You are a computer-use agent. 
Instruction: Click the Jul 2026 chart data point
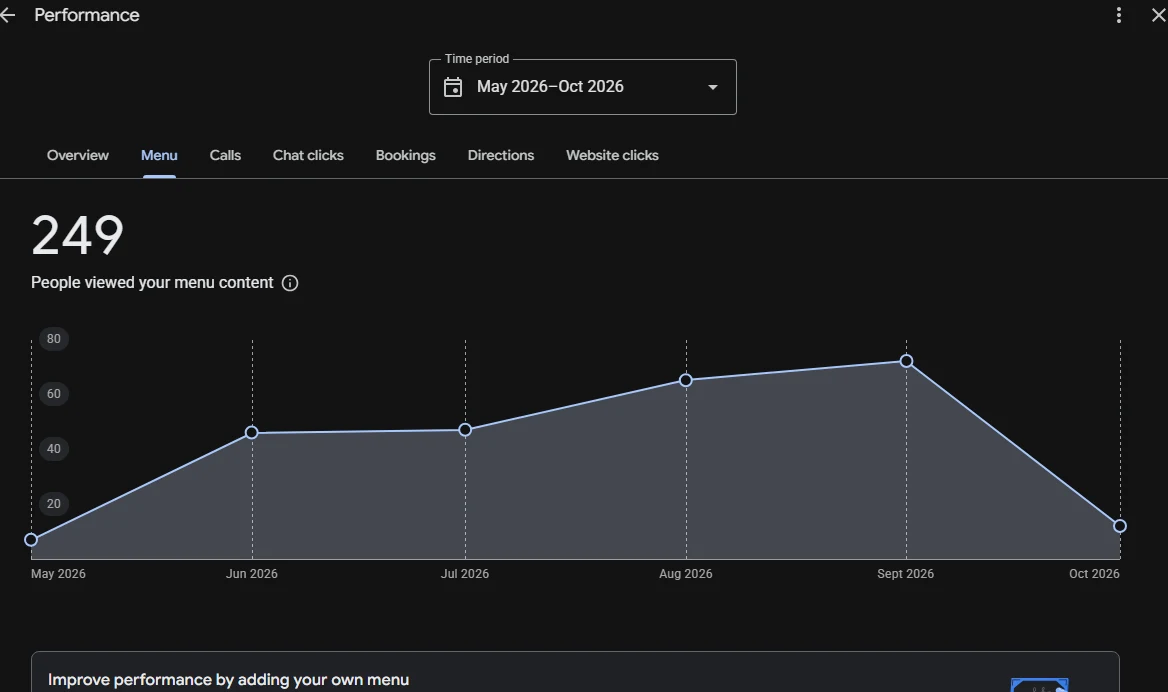(x=465, y=430)
